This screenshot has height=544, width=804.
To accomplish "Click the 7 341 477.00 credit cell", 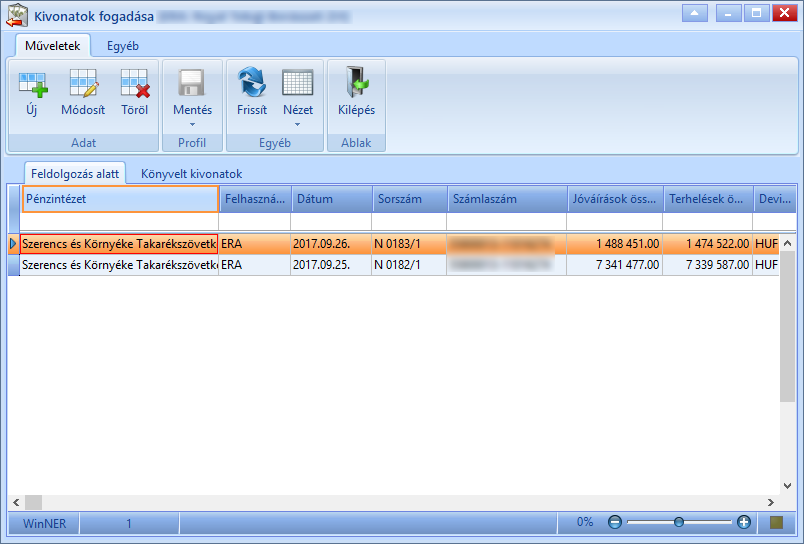I will 614,265.
